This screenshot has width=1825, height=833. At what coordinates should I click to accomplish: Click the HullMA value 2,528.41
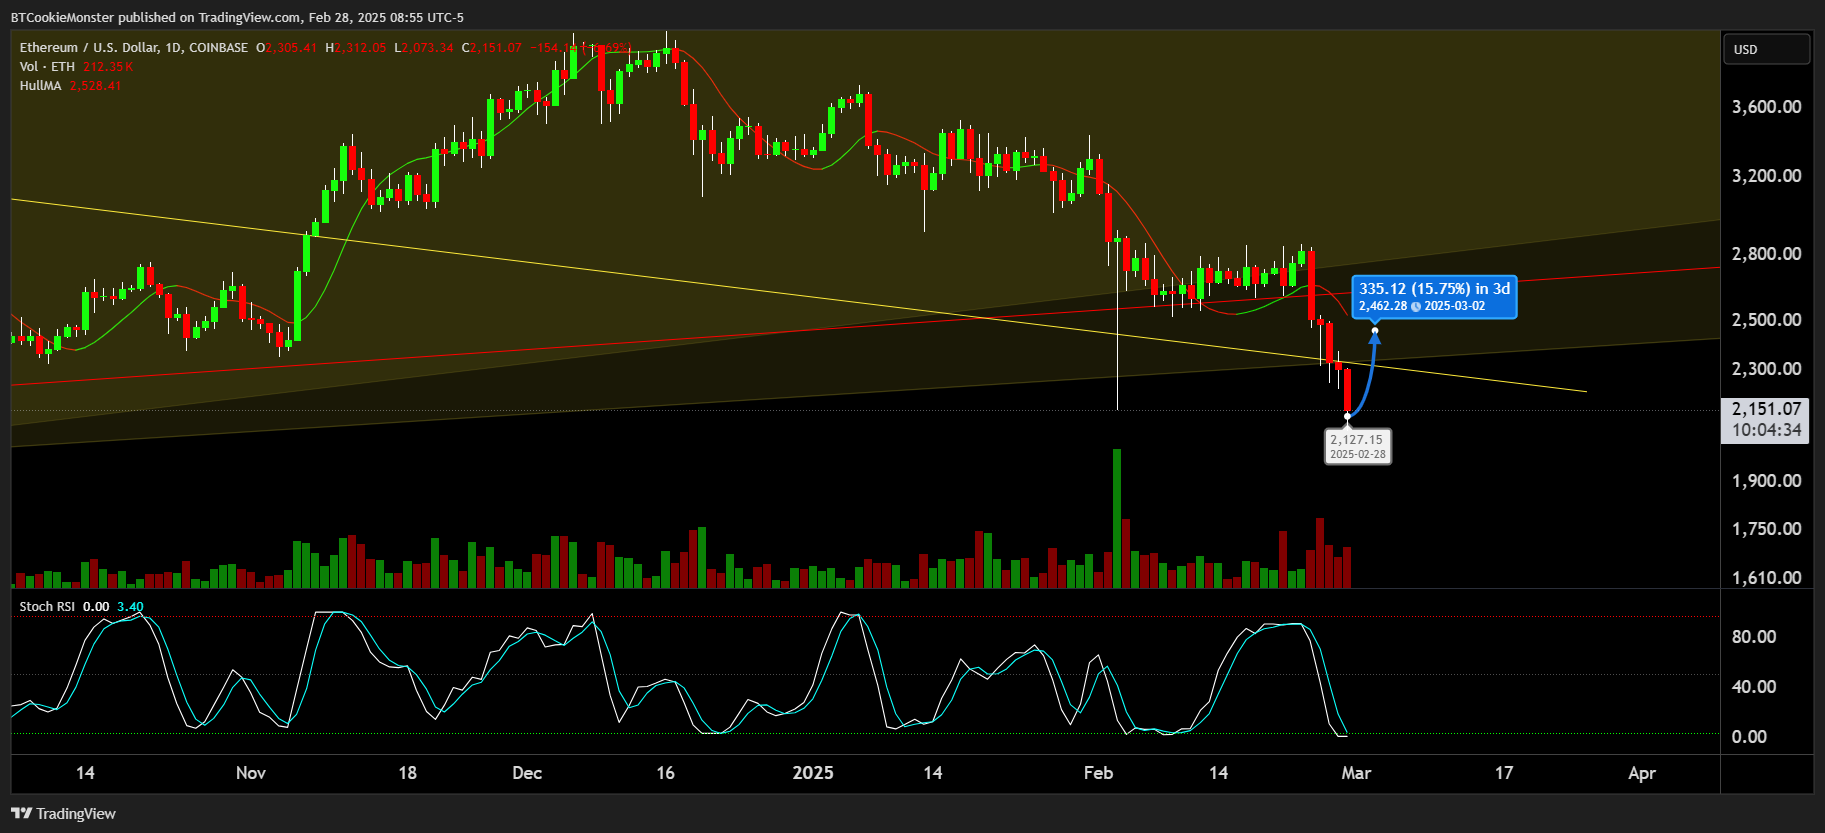coord(95,86)
